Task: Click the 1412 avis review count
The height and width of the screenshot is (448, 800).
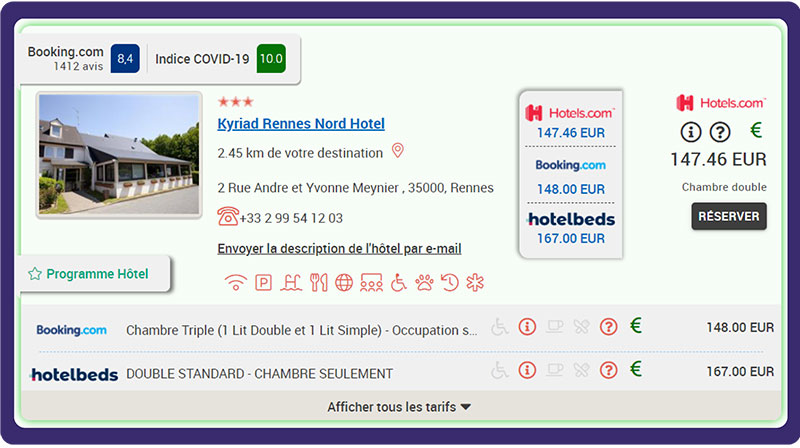Action: (x=78, y=66)
